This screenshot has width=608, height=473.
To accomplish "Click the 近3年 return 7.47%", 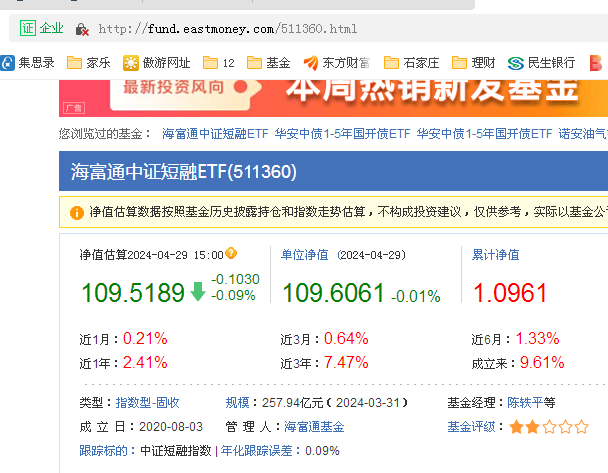I will click(x=346, y=363).
